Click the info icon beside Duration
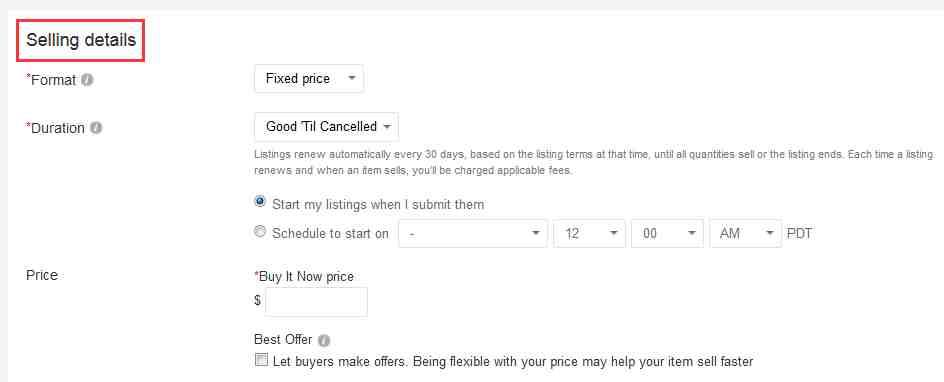 pyautogui.click(x=96, y=128)
